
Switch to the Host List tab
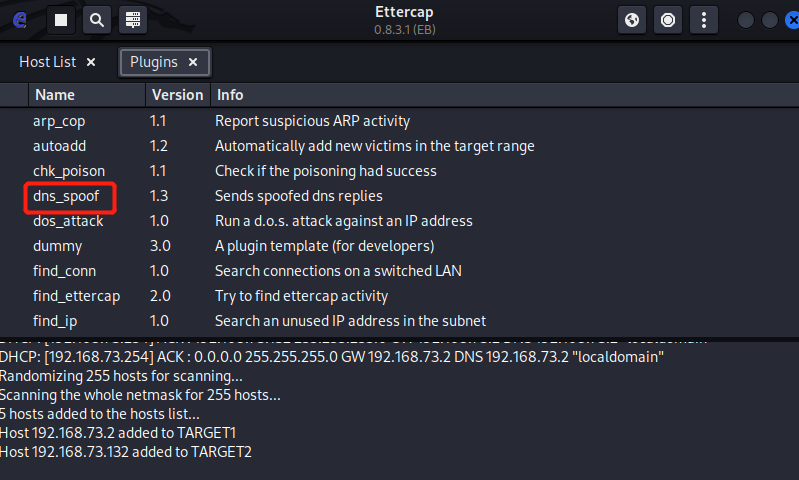click(47, 62)
